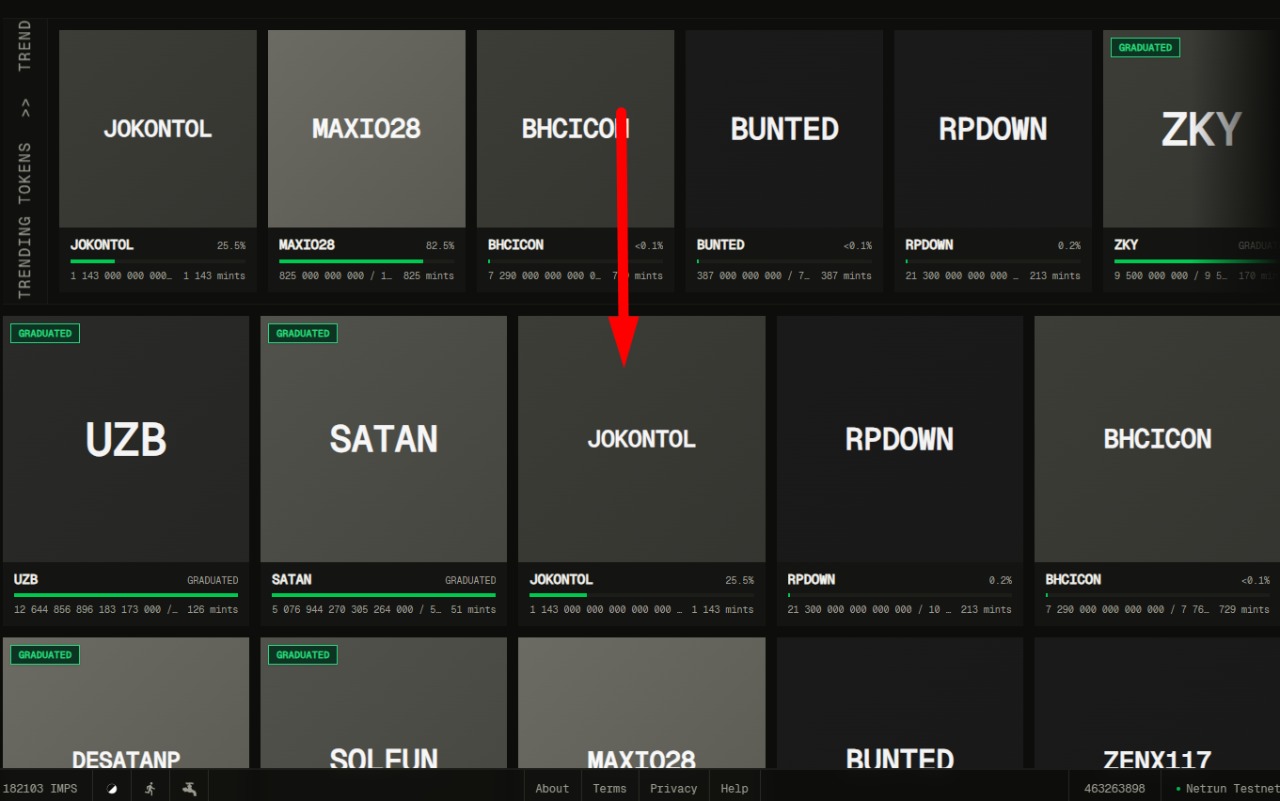The image size is (1280, 801).
Task: Open the ZENX117 token artwork
Action: point(1157,703)
